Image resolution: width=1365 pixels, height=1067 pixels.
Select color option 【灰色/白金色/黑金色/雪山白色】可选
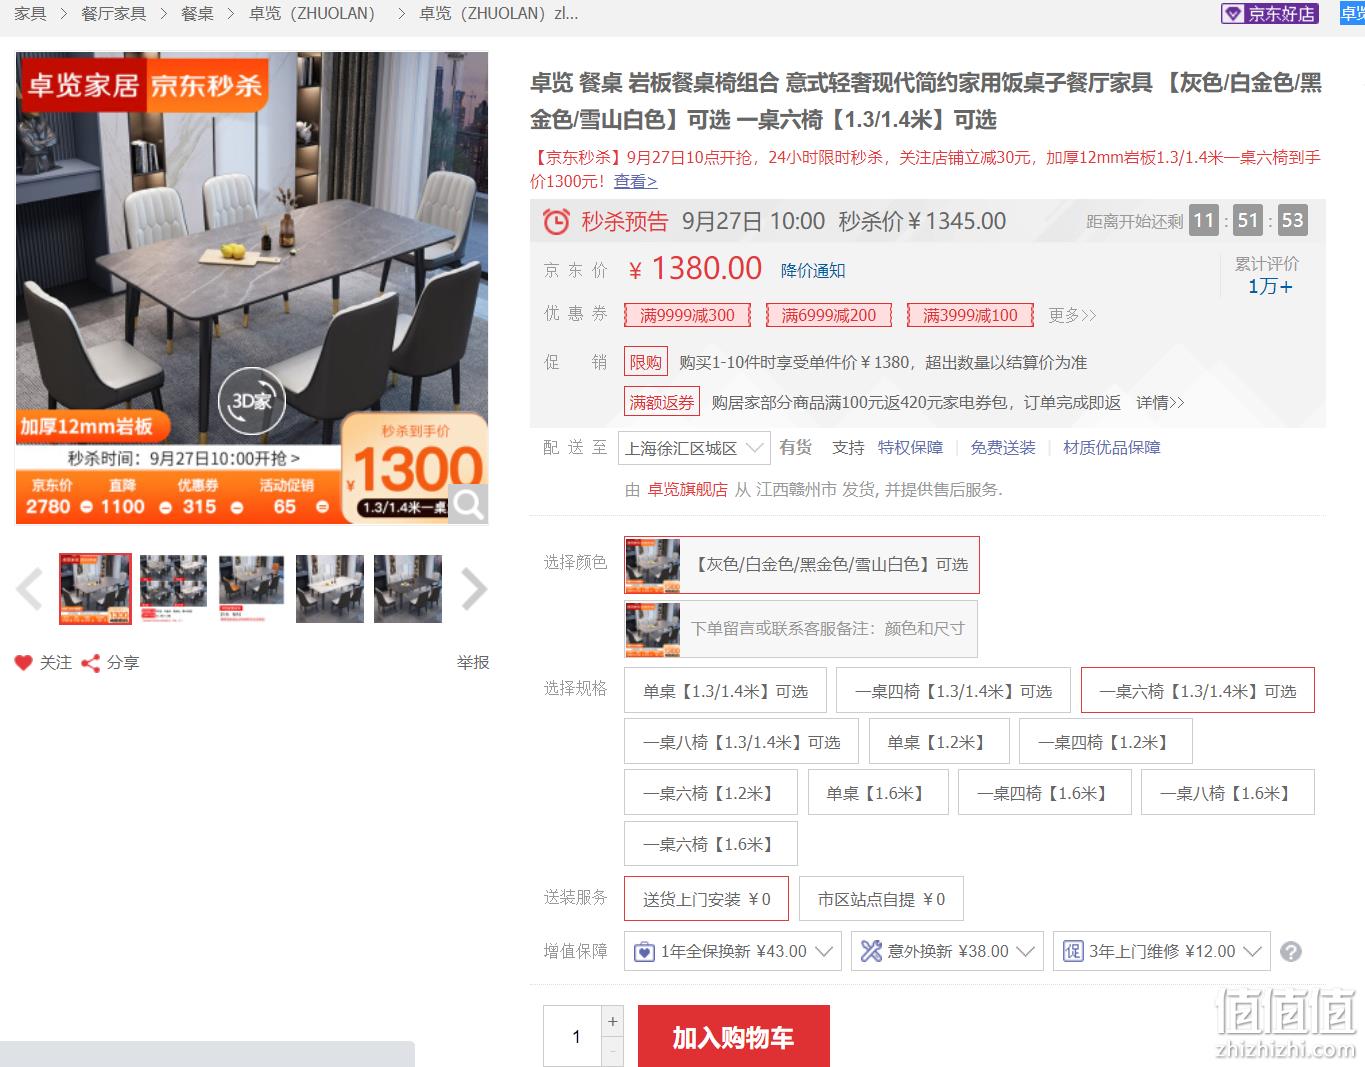pyautogui.click(x=802, y=565)
